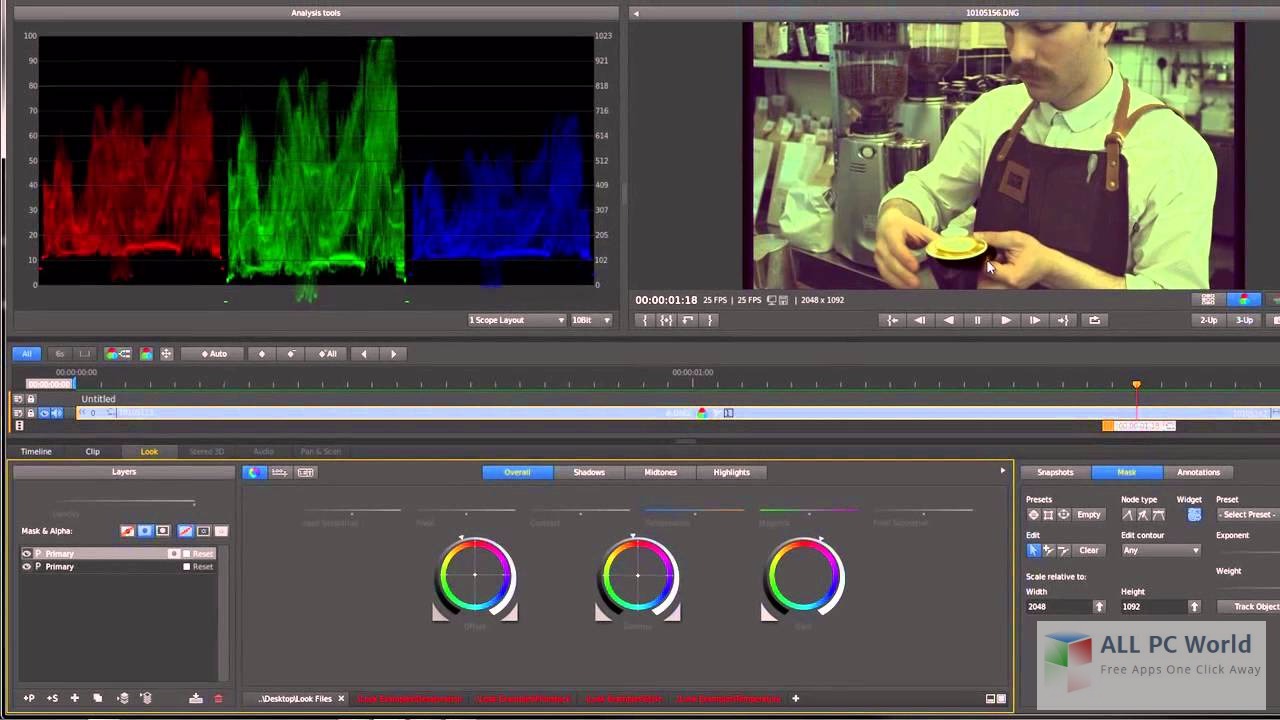Switch to the Clip tab
Image resolution: width=1280 pixels, height=720 pixels.
(x=92, y=451)
